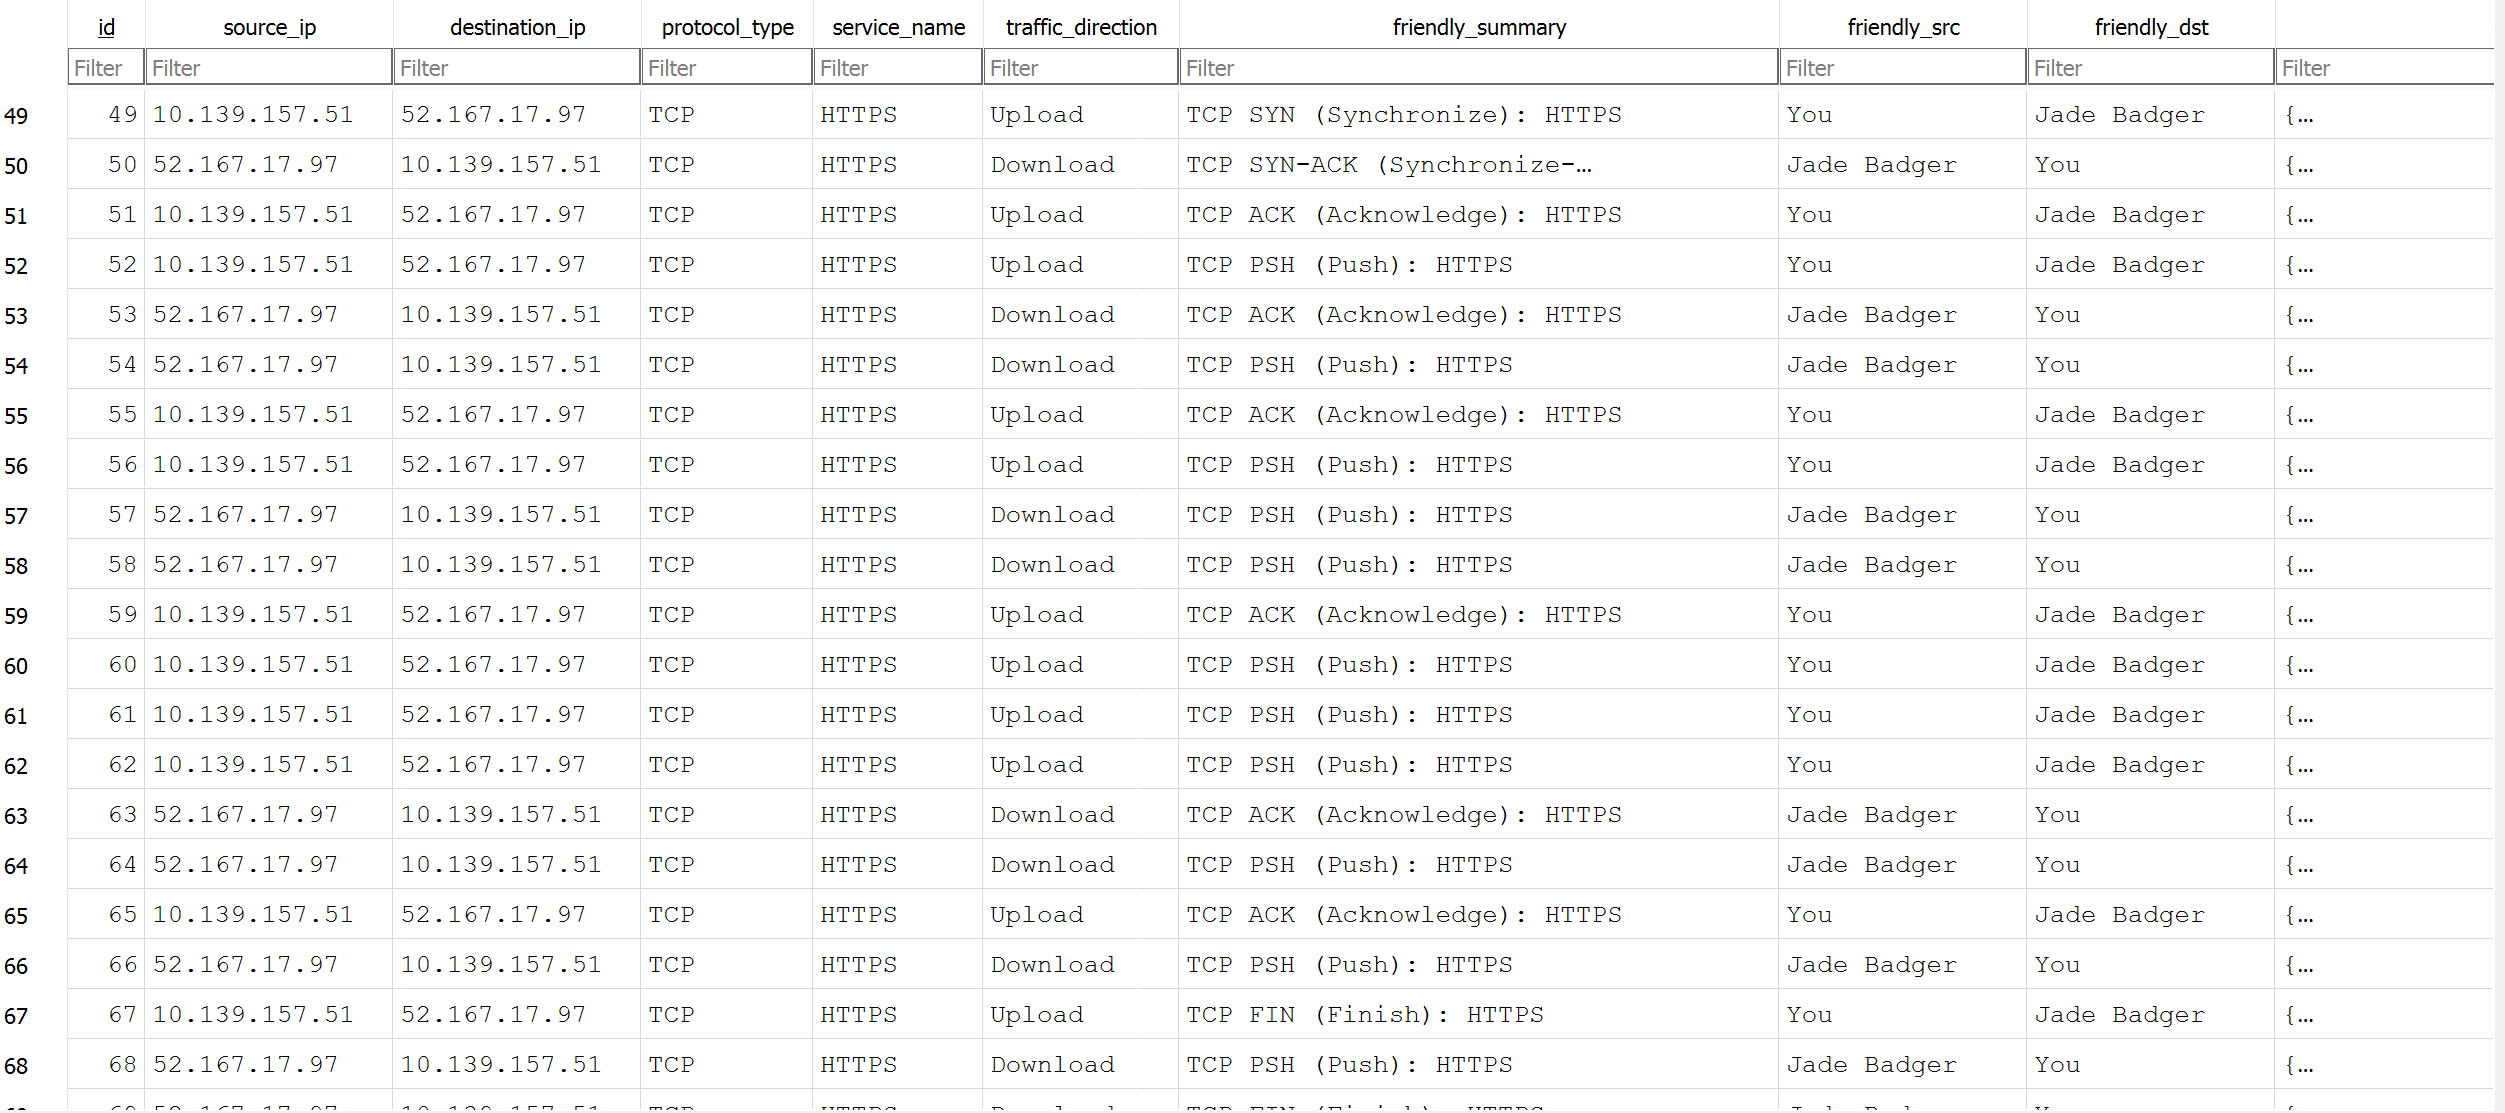2505x1113 pixels.
Task: Click the service_name column header
Action: (898, 27)
